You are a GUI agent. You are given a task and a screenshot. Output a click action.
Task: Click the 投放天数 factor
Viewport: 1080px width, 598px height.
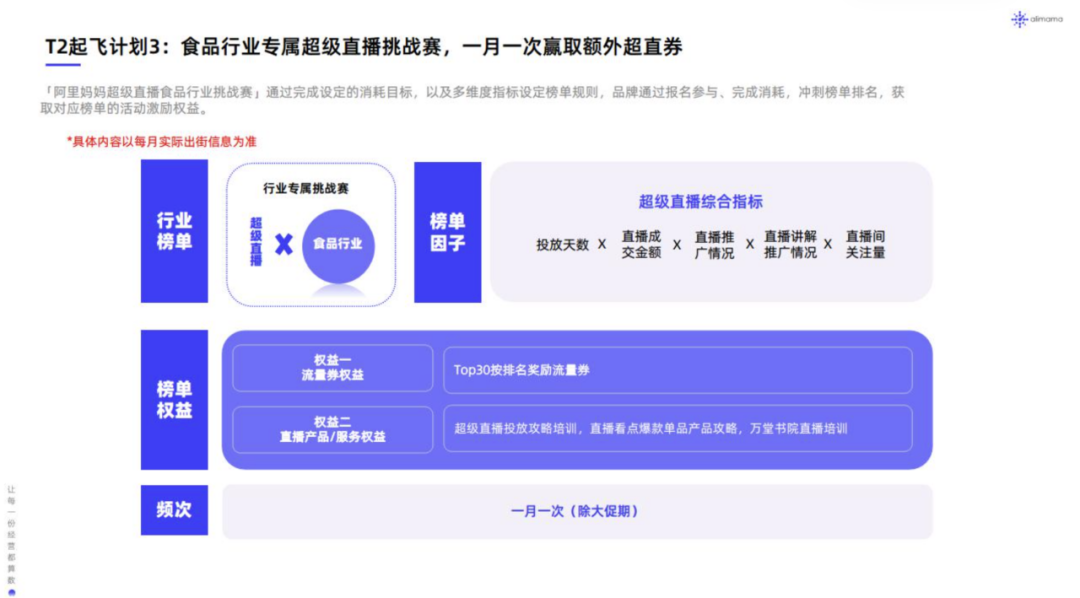point(563,245)
